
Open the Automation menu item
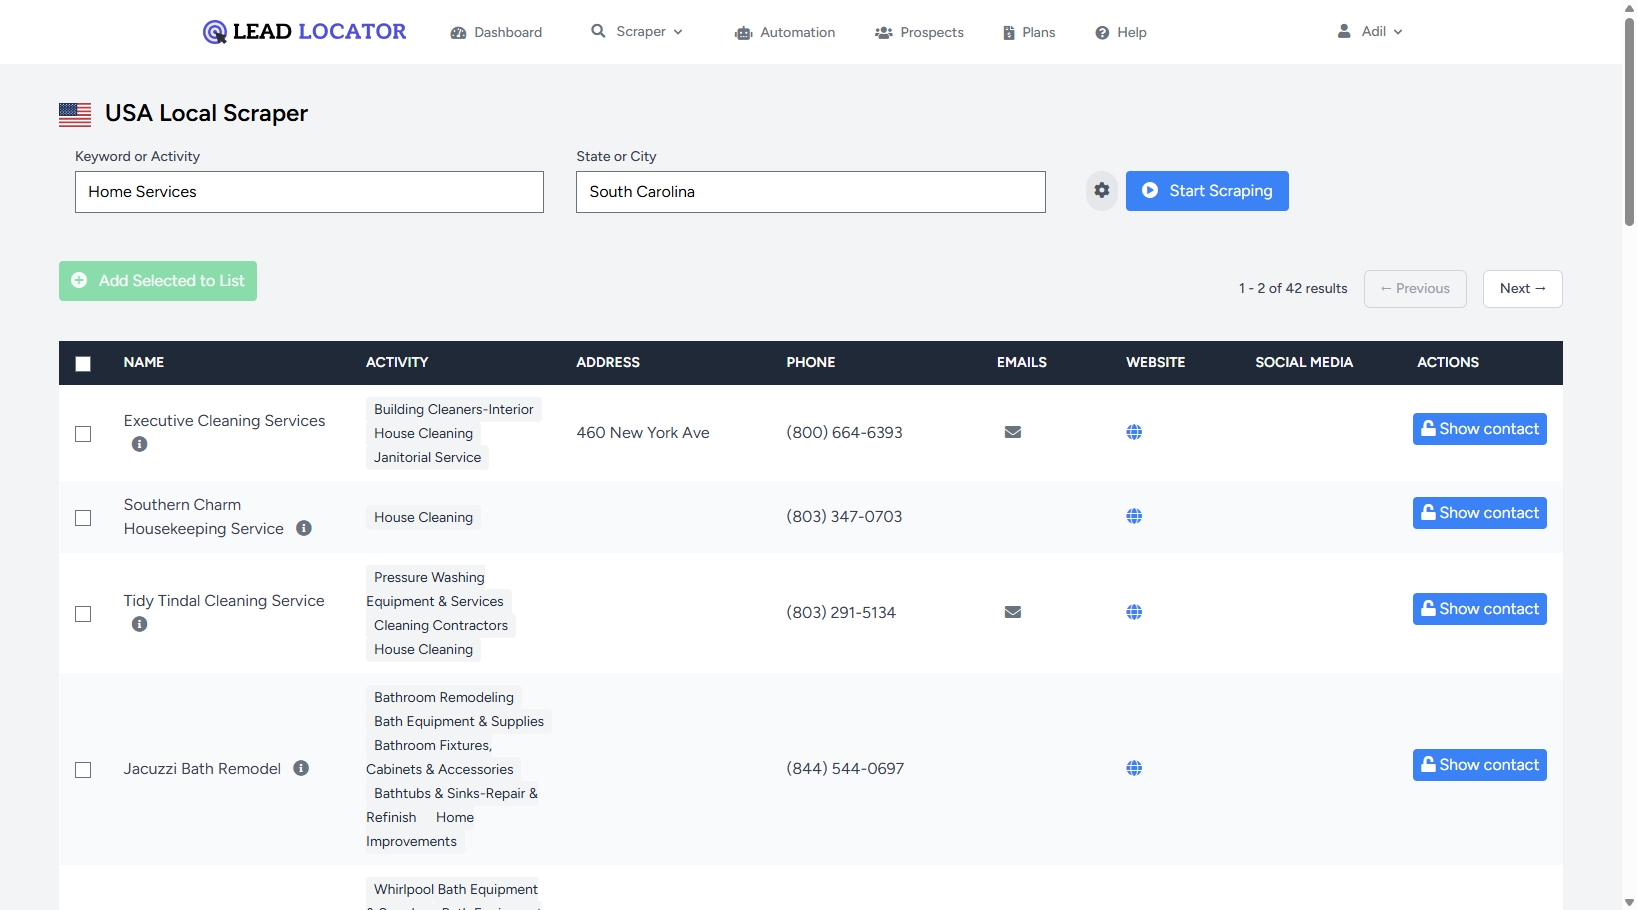pyautogui.click(x=785, y=33)
